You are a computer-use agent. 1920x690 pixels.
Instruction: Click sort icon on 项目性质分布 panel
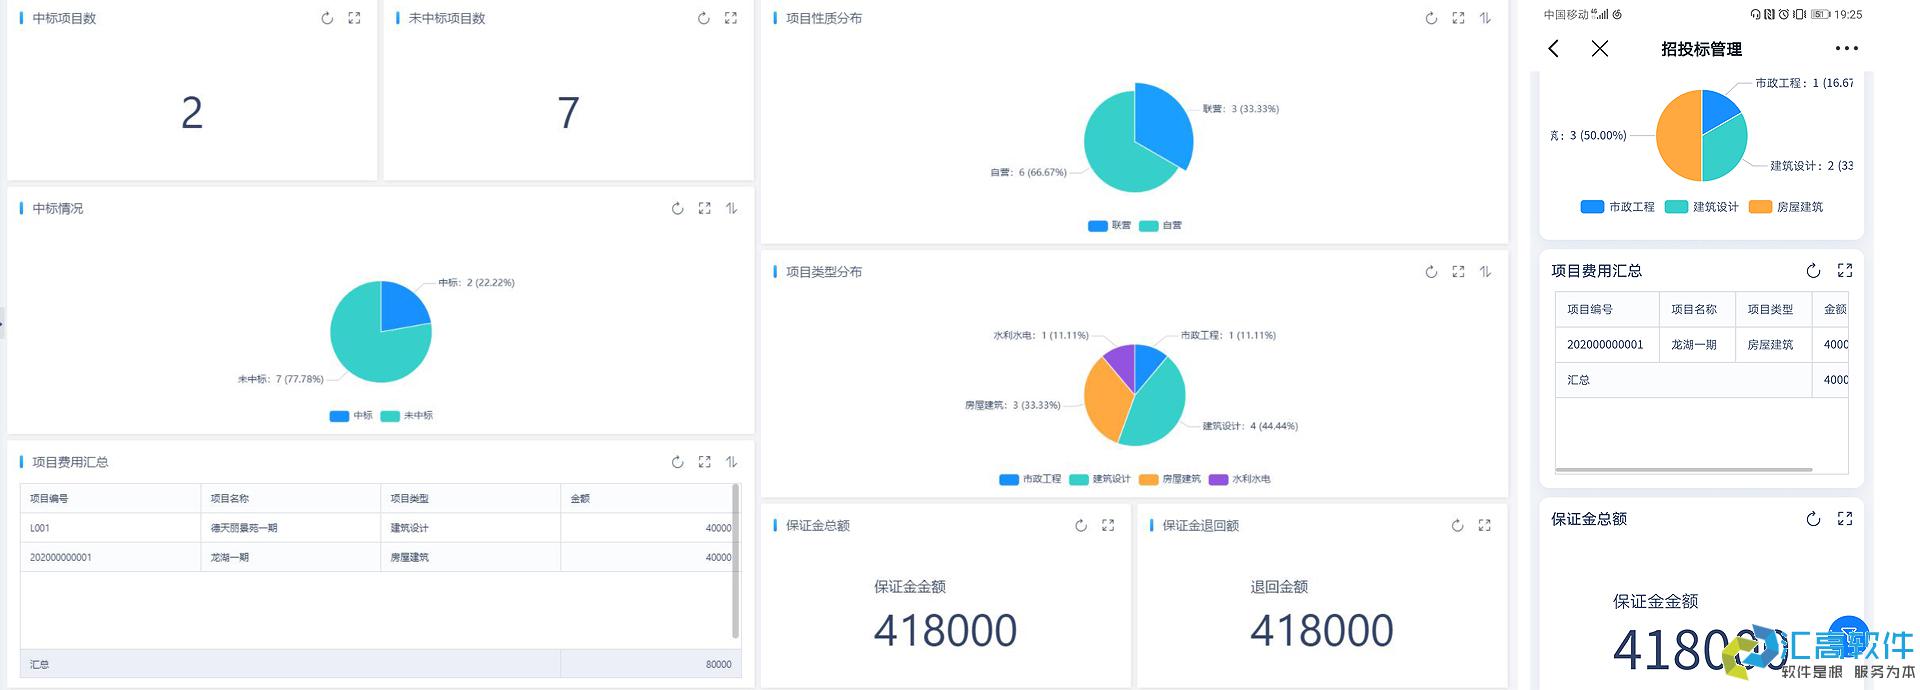pyautogui.click(x=1485, y=18)
